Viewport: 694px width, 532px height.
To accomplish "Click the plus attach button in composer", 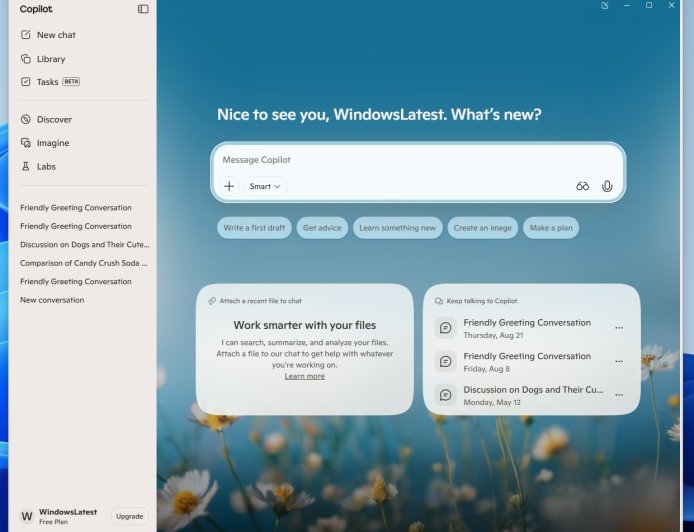I will [x=229, y=186].
